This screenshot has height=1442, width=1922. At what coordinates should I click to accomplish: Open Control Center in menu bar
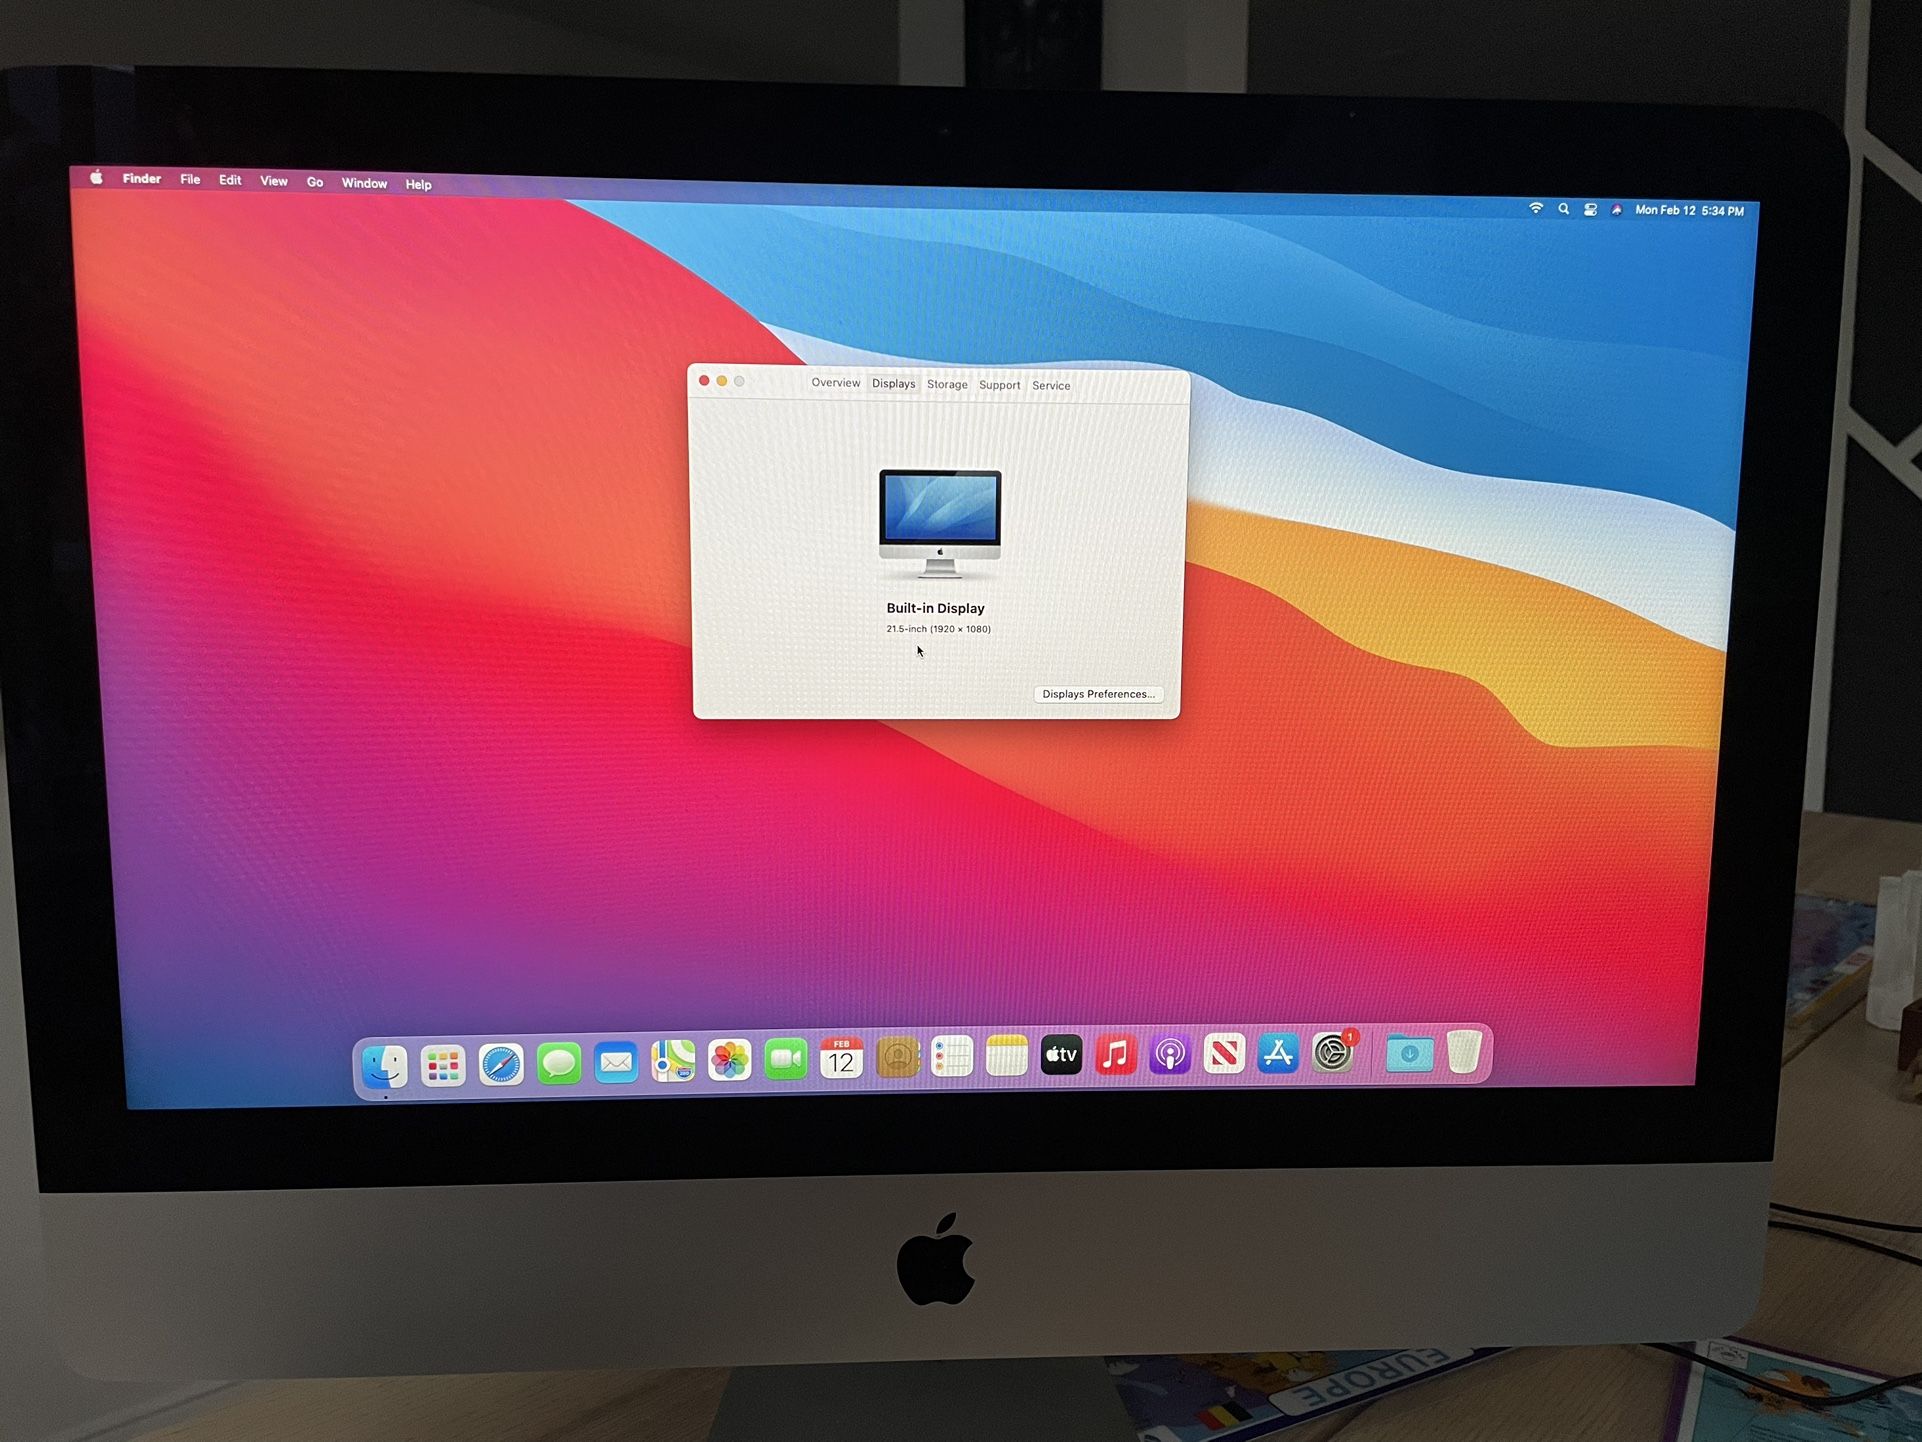click(x=1590, y=209)
